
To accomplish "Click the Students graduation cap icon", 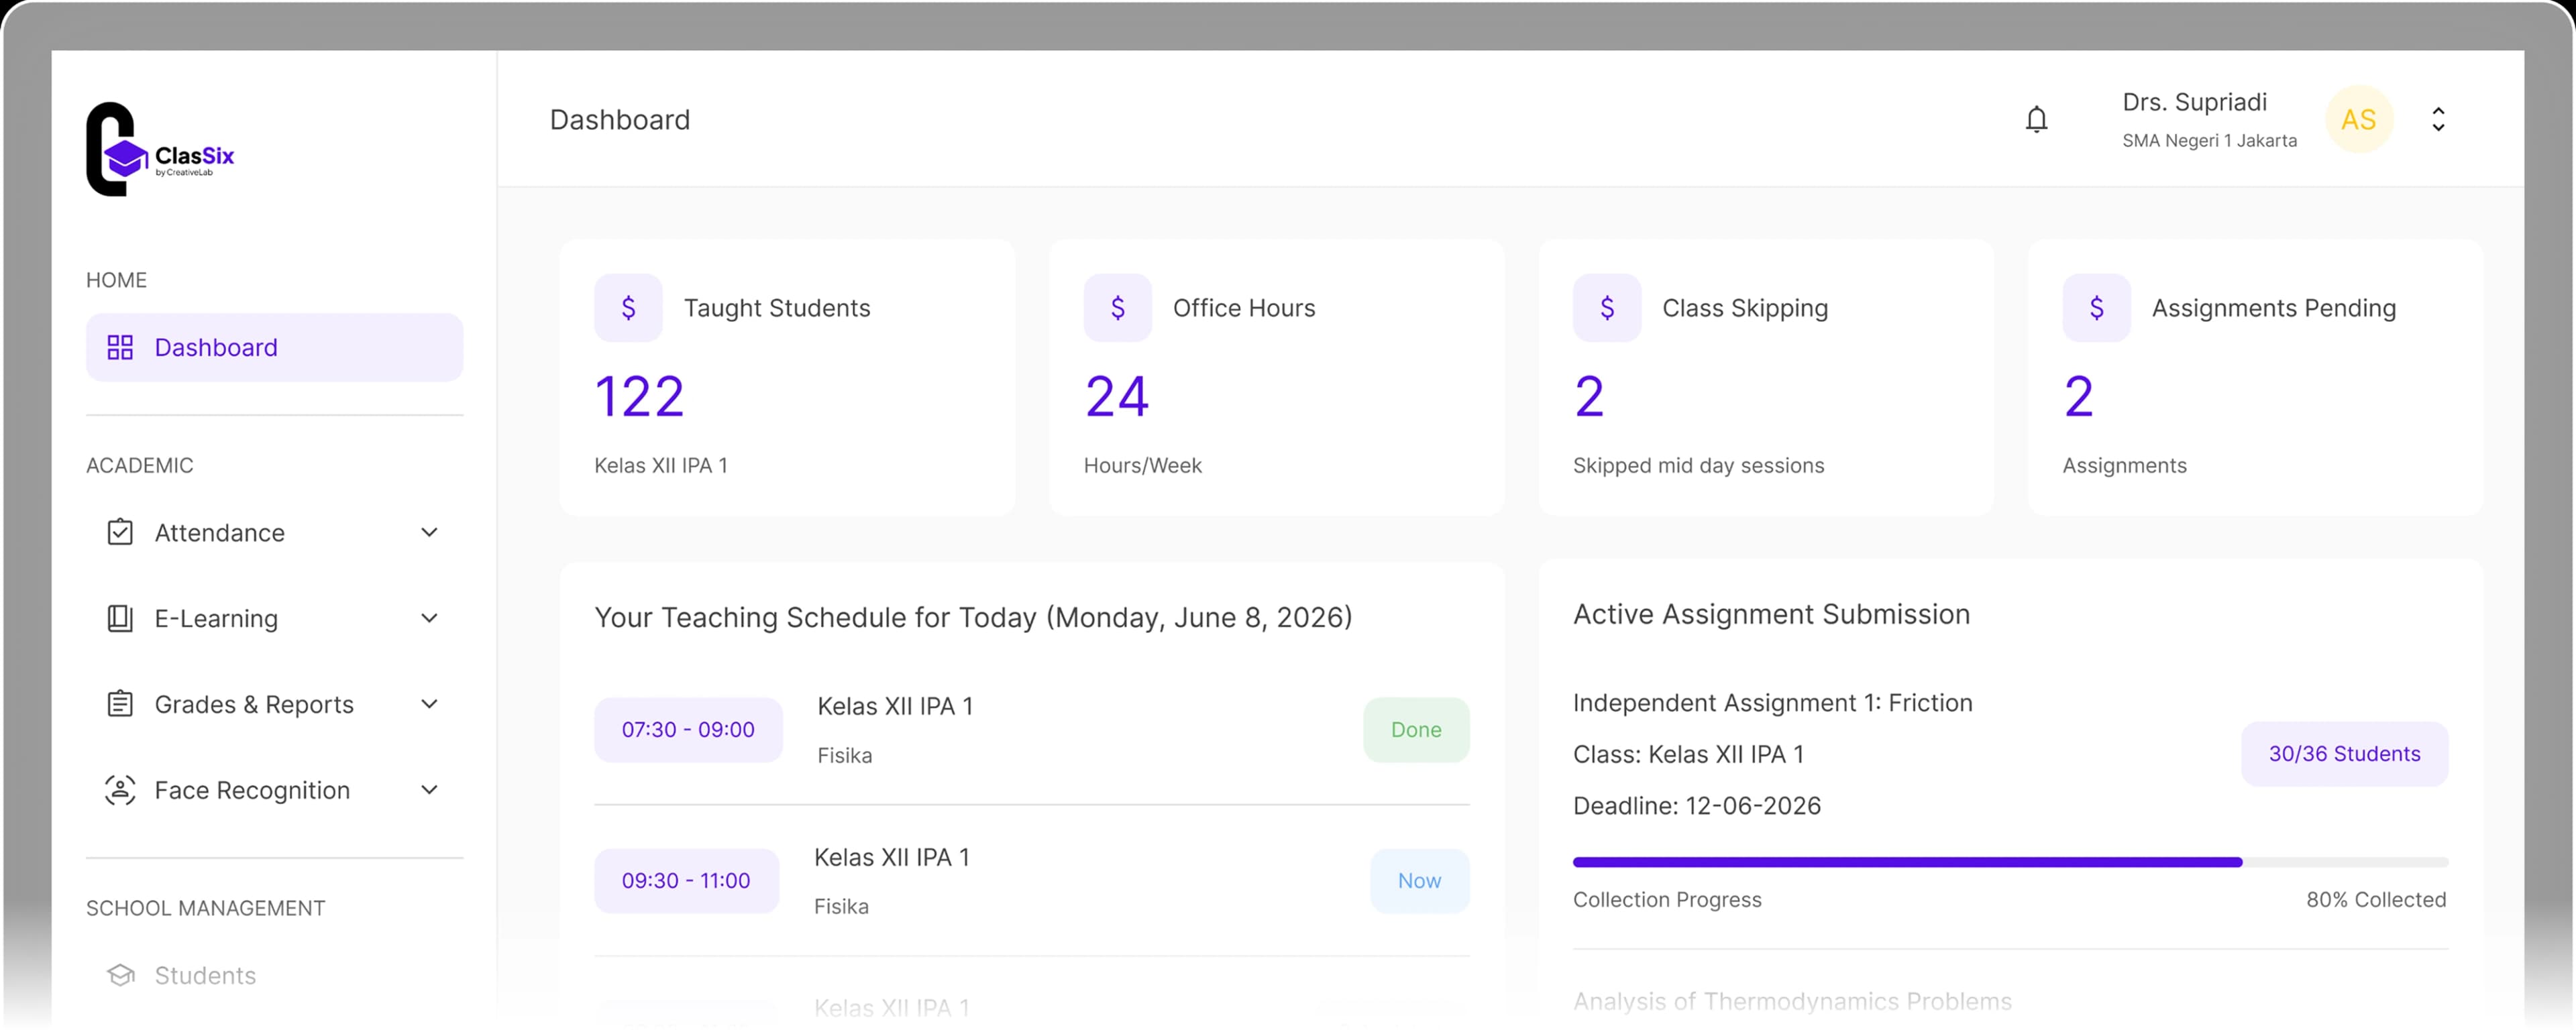I will (x=120, y=975).
